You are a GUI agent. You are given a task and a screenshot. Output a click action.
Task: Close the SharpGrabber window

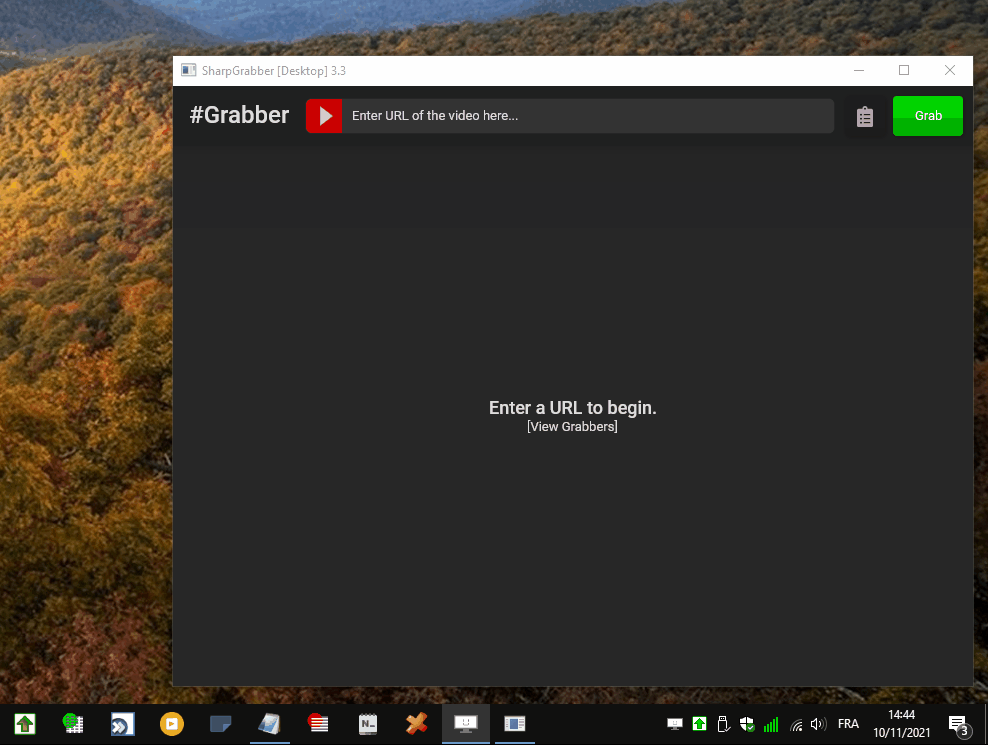950,70
